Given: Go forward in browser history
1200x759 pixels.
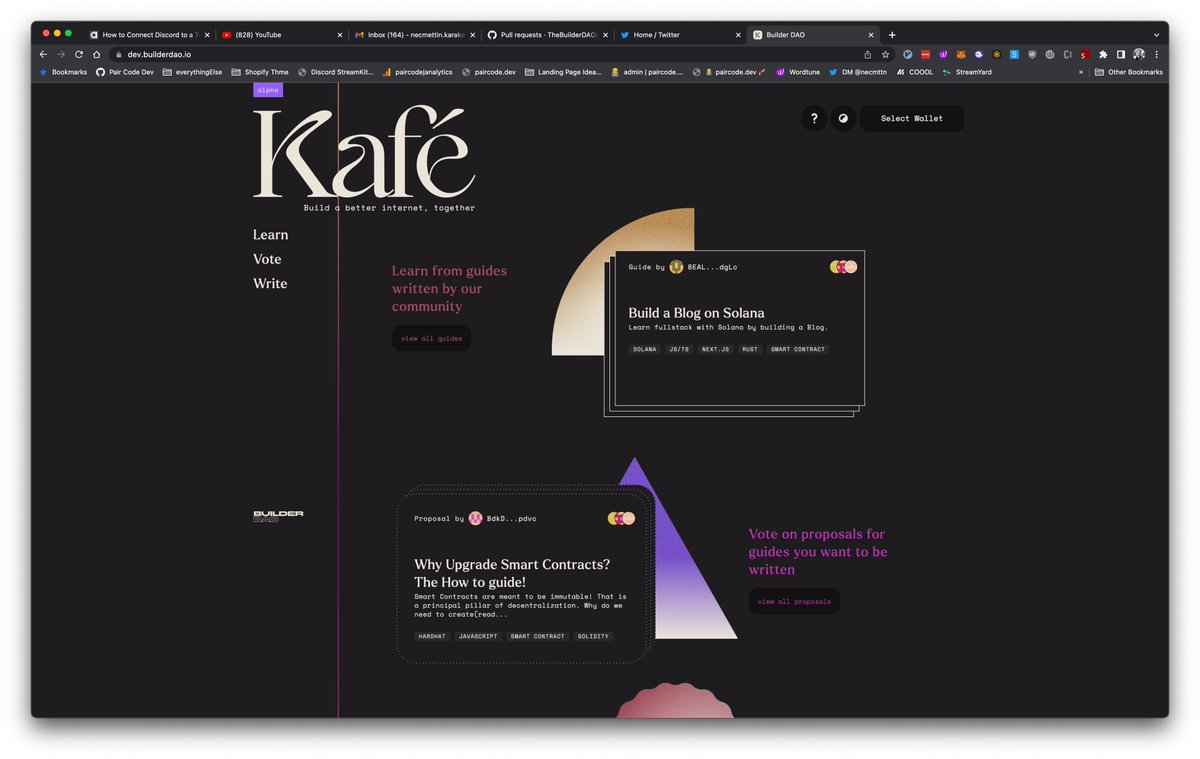Looking at the screenshot, I should [x=61, y=54].
